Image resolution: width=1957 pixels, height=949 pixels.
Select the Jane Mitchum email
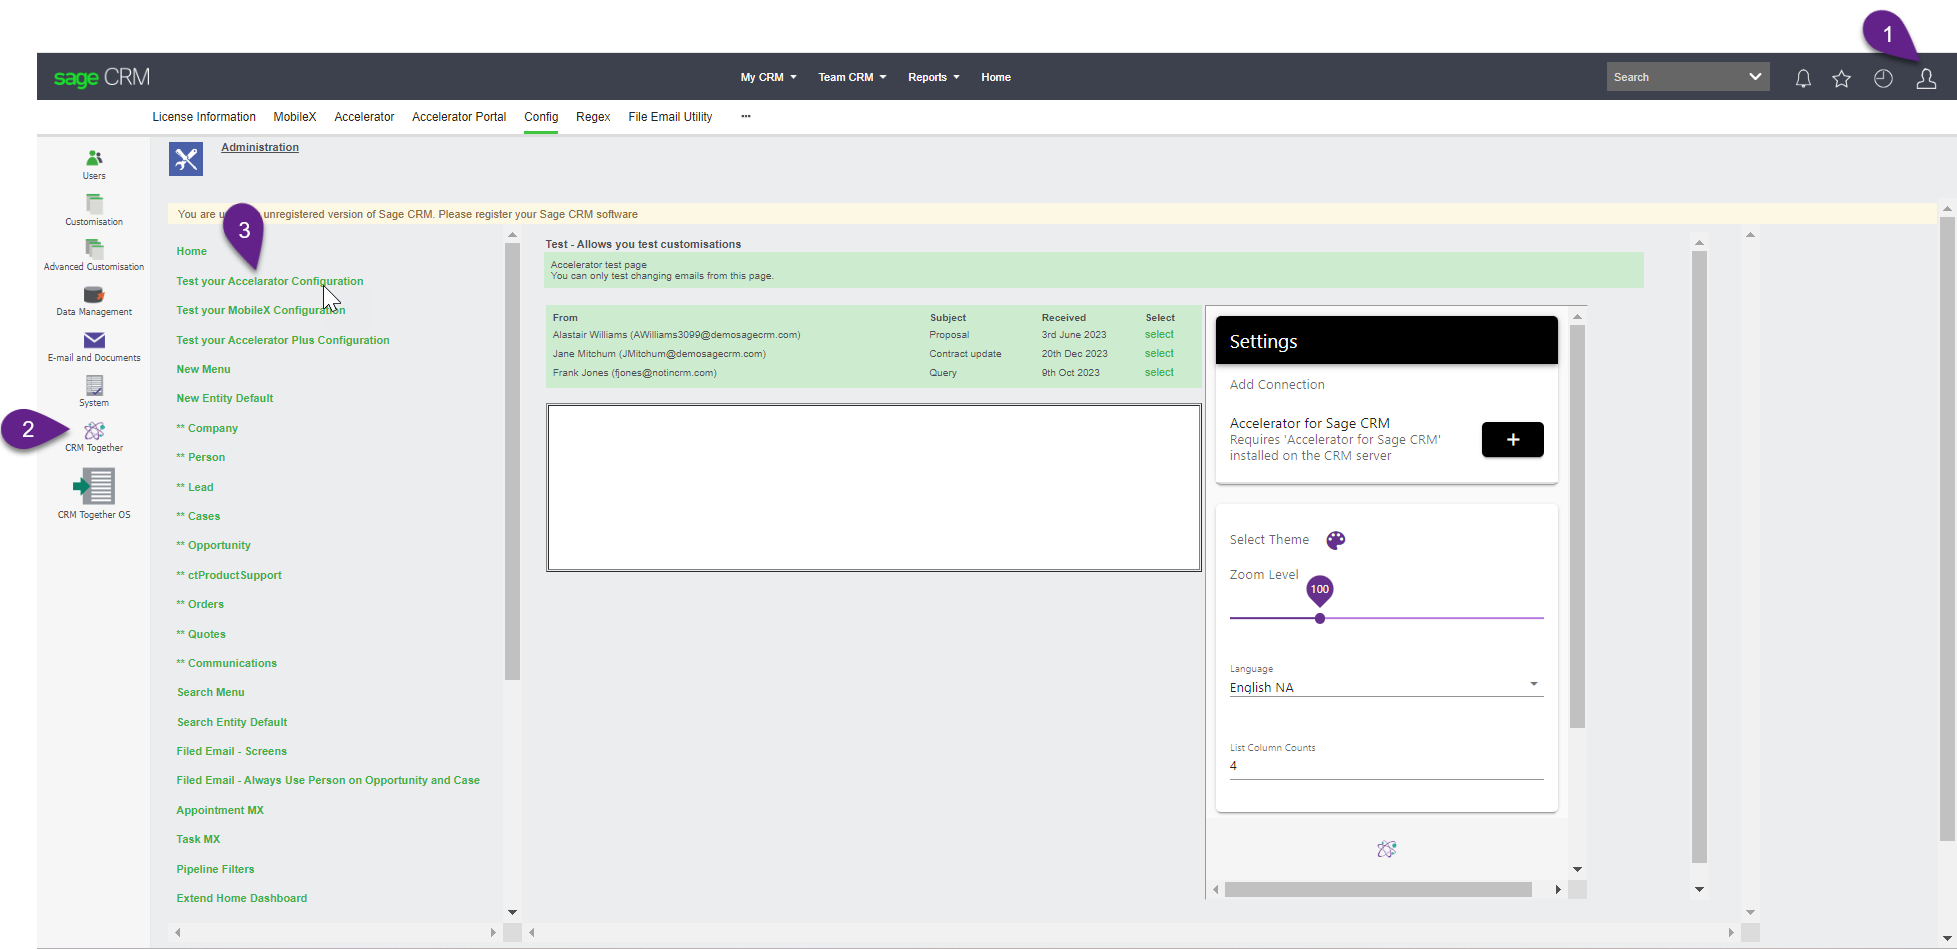(x=1159, y=354)
